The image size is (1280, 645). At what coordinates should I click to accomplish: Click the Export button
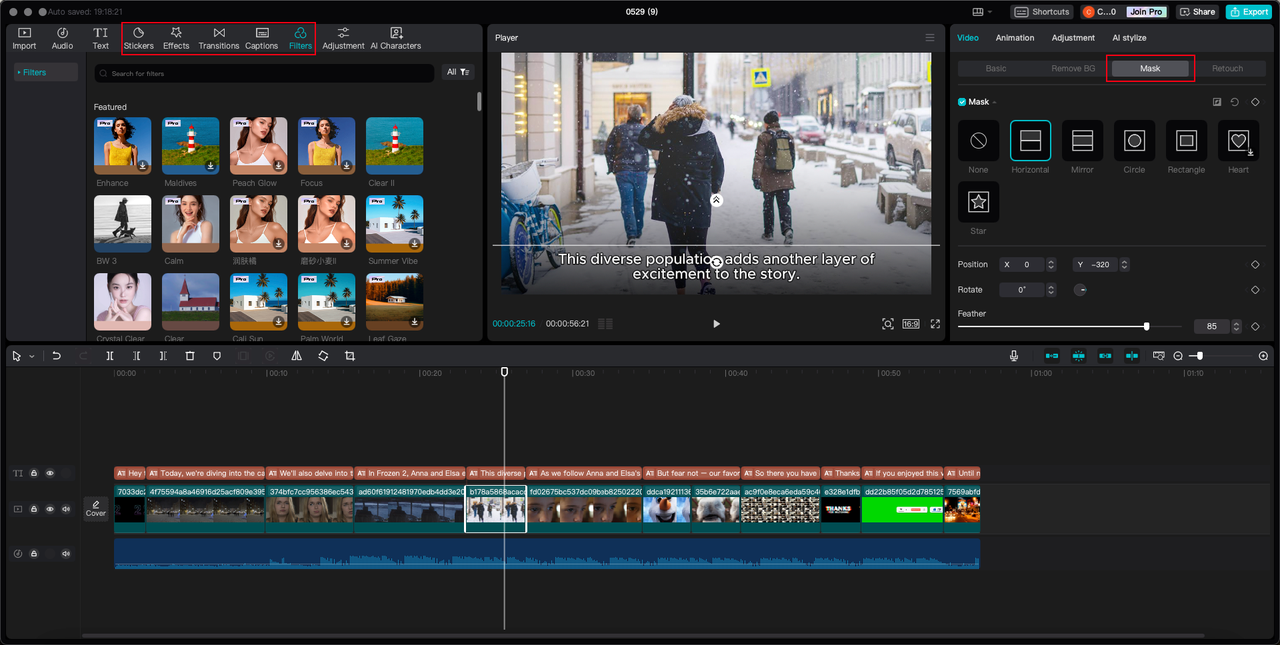pos(1248,12)
